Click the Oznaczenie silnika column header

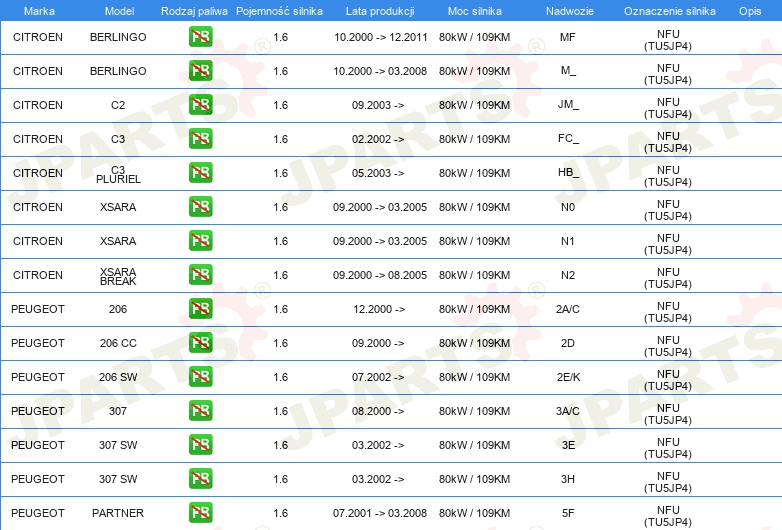pos(669,11)
